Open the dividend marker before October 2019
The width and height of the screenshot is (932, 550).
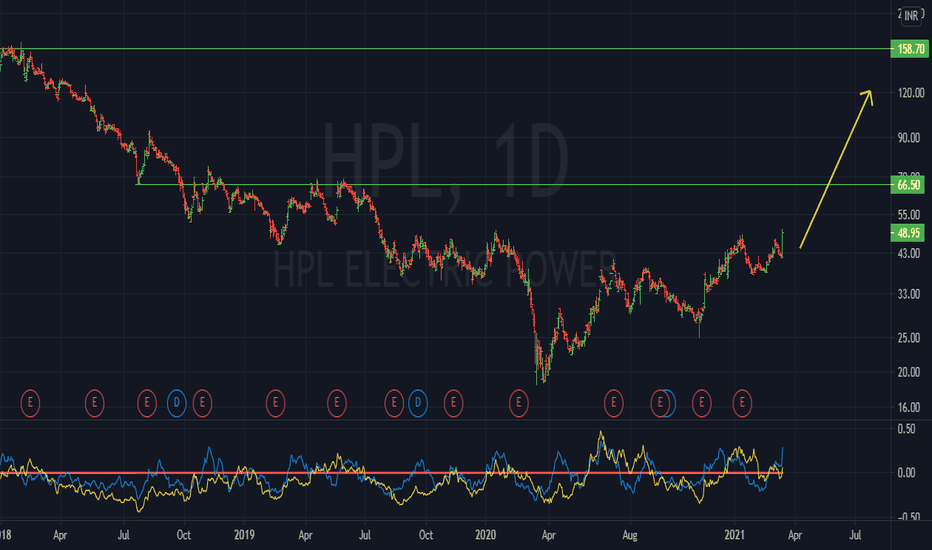(418, 403)
